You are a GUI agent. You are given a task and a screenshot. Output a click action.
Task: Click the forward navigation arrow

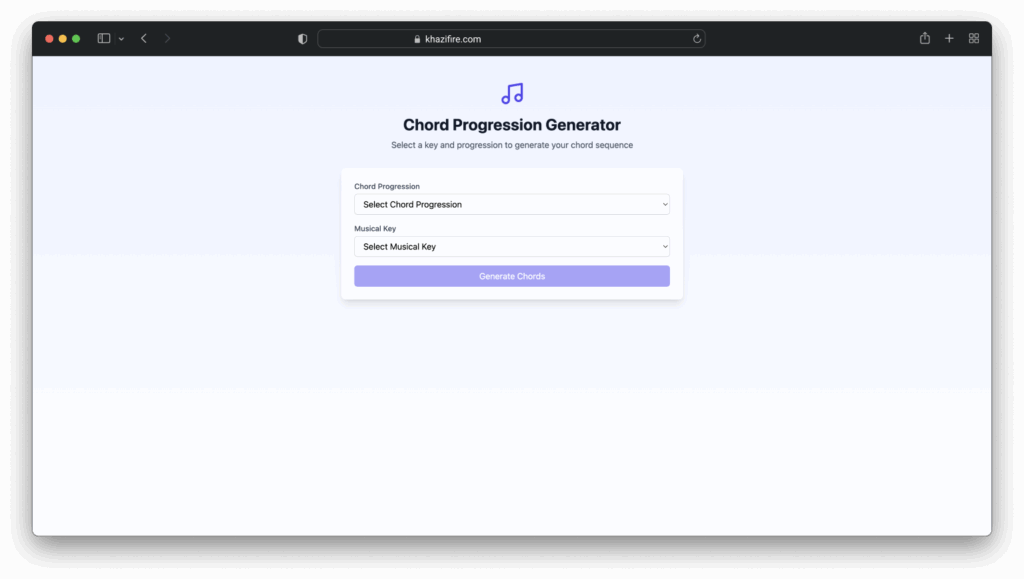pos(167,39)
